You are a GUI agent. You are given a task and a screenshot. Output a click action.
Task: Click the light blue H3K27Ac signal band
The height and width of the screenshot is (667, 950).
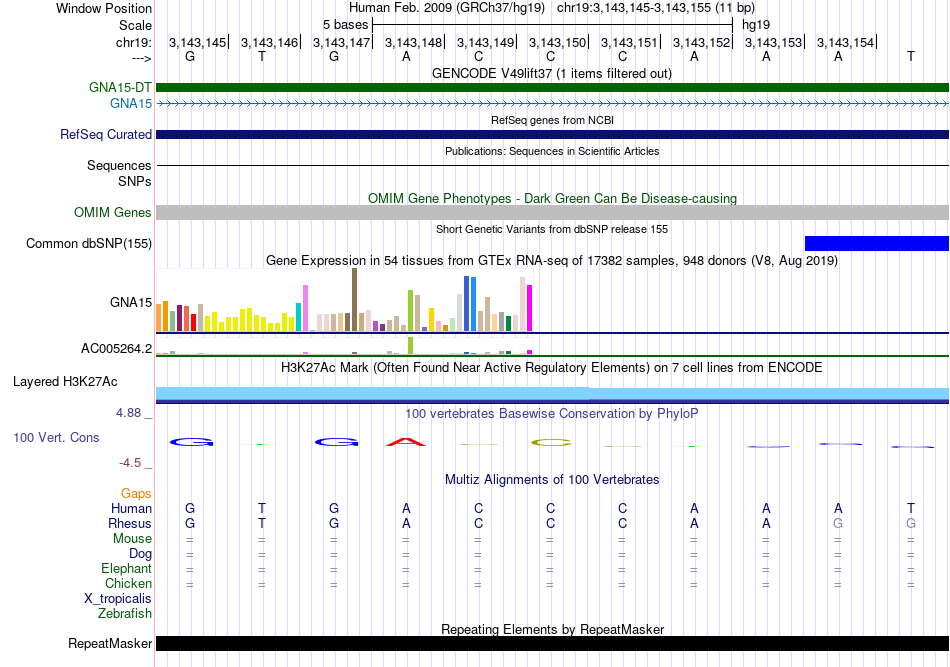(x=552, y=394)
